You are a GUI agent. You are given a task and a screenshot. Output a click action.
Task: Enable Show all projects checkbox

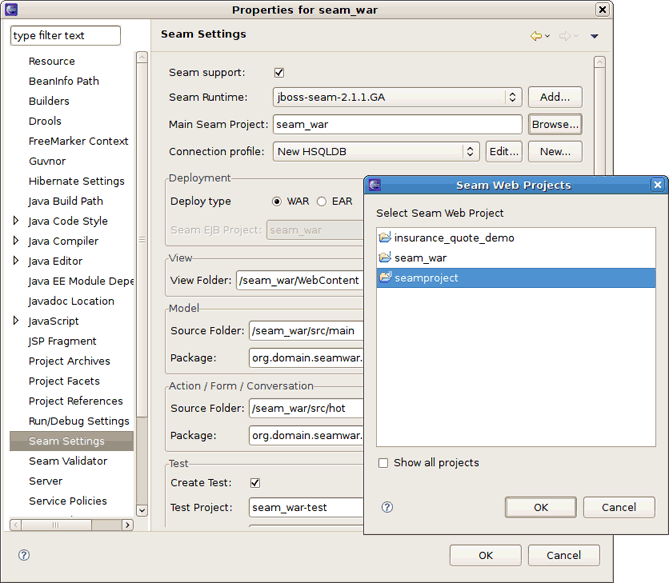pyautogui.click(x=384, y=463)
